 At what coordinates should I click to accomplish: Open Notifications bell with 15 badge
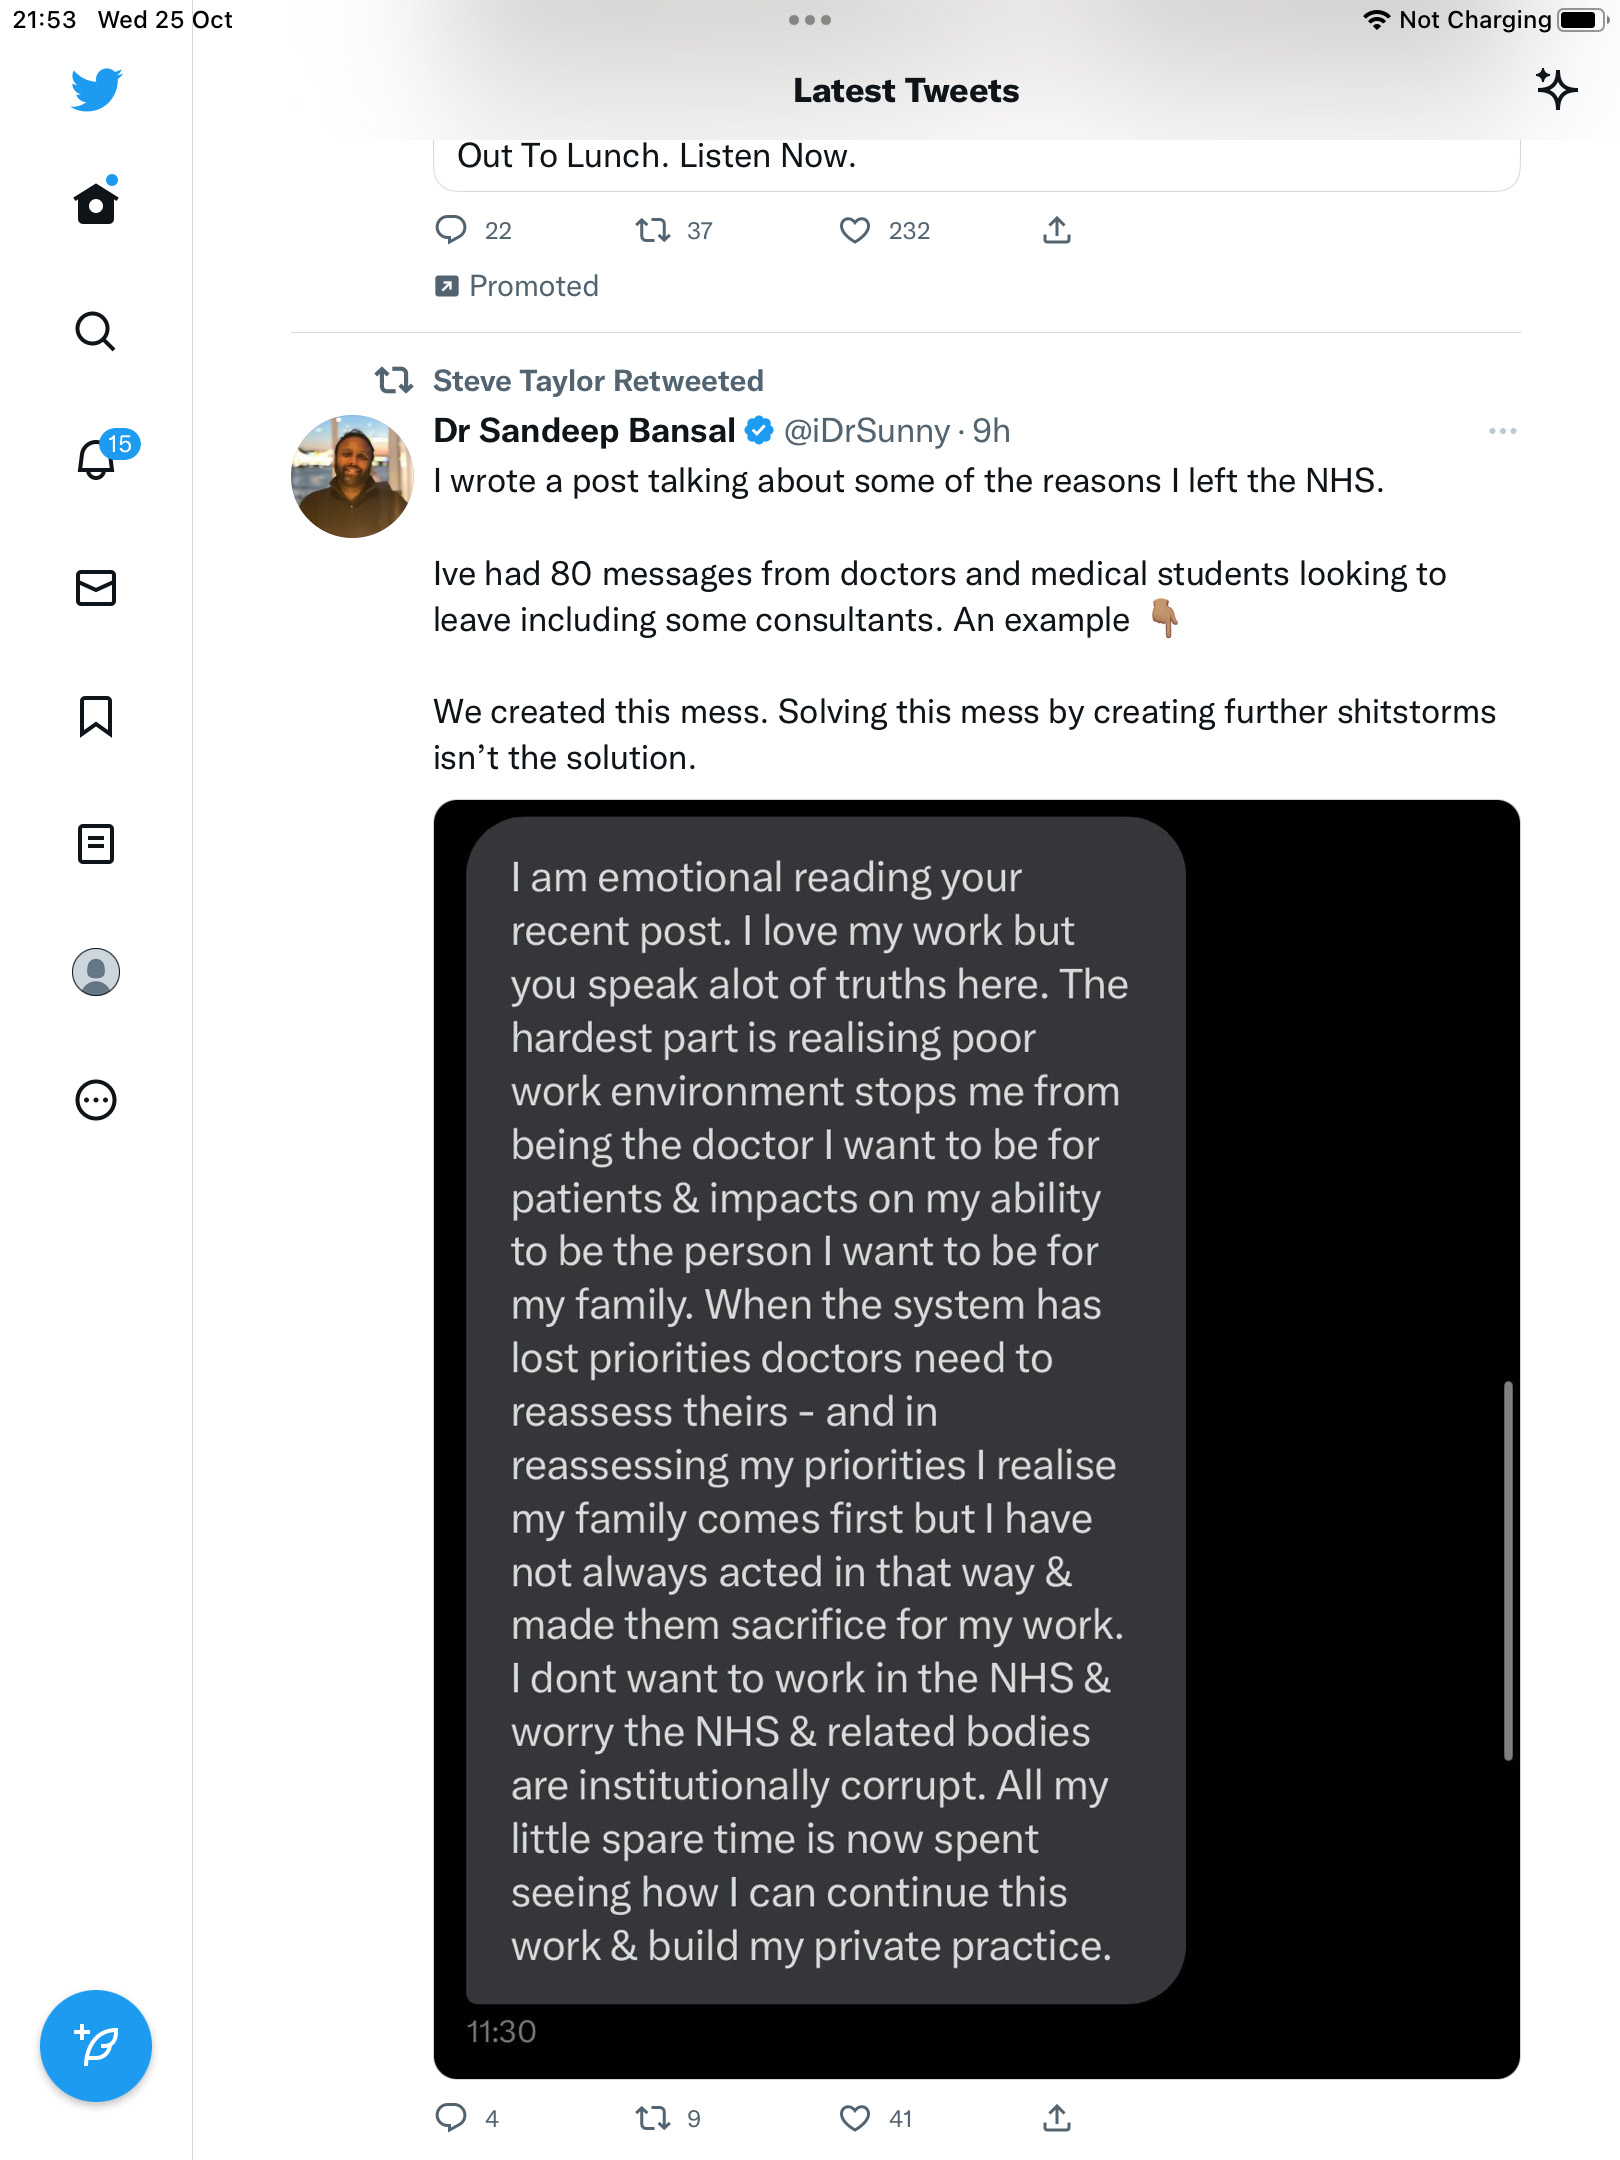pos(103,456)
